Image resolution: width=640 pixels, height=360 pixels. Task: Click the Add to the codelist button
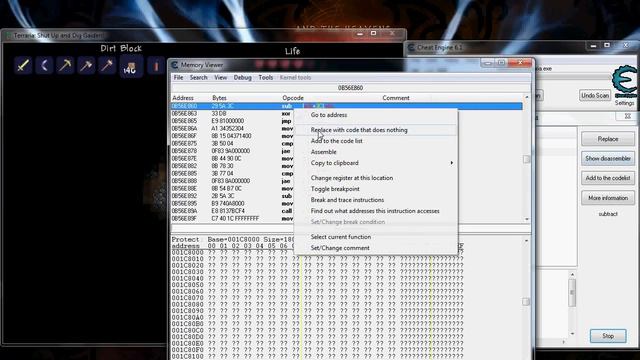(x=608, y=178)
